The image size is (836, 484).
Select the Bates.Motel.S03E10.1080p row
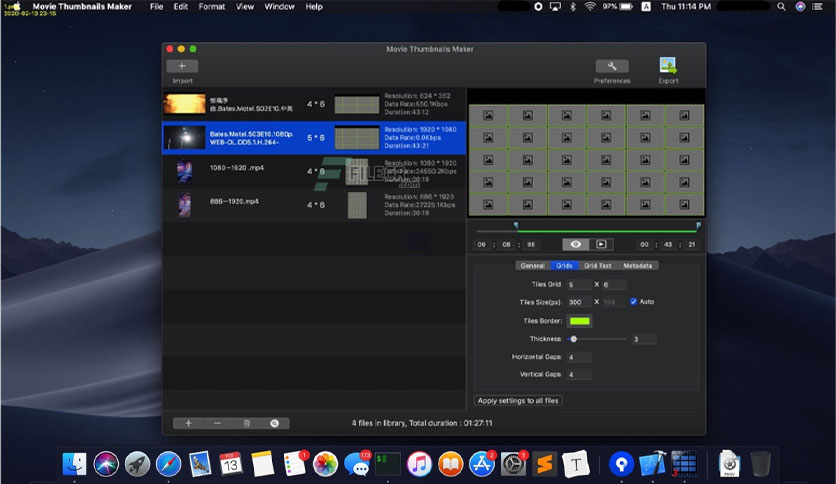[314, 138]
